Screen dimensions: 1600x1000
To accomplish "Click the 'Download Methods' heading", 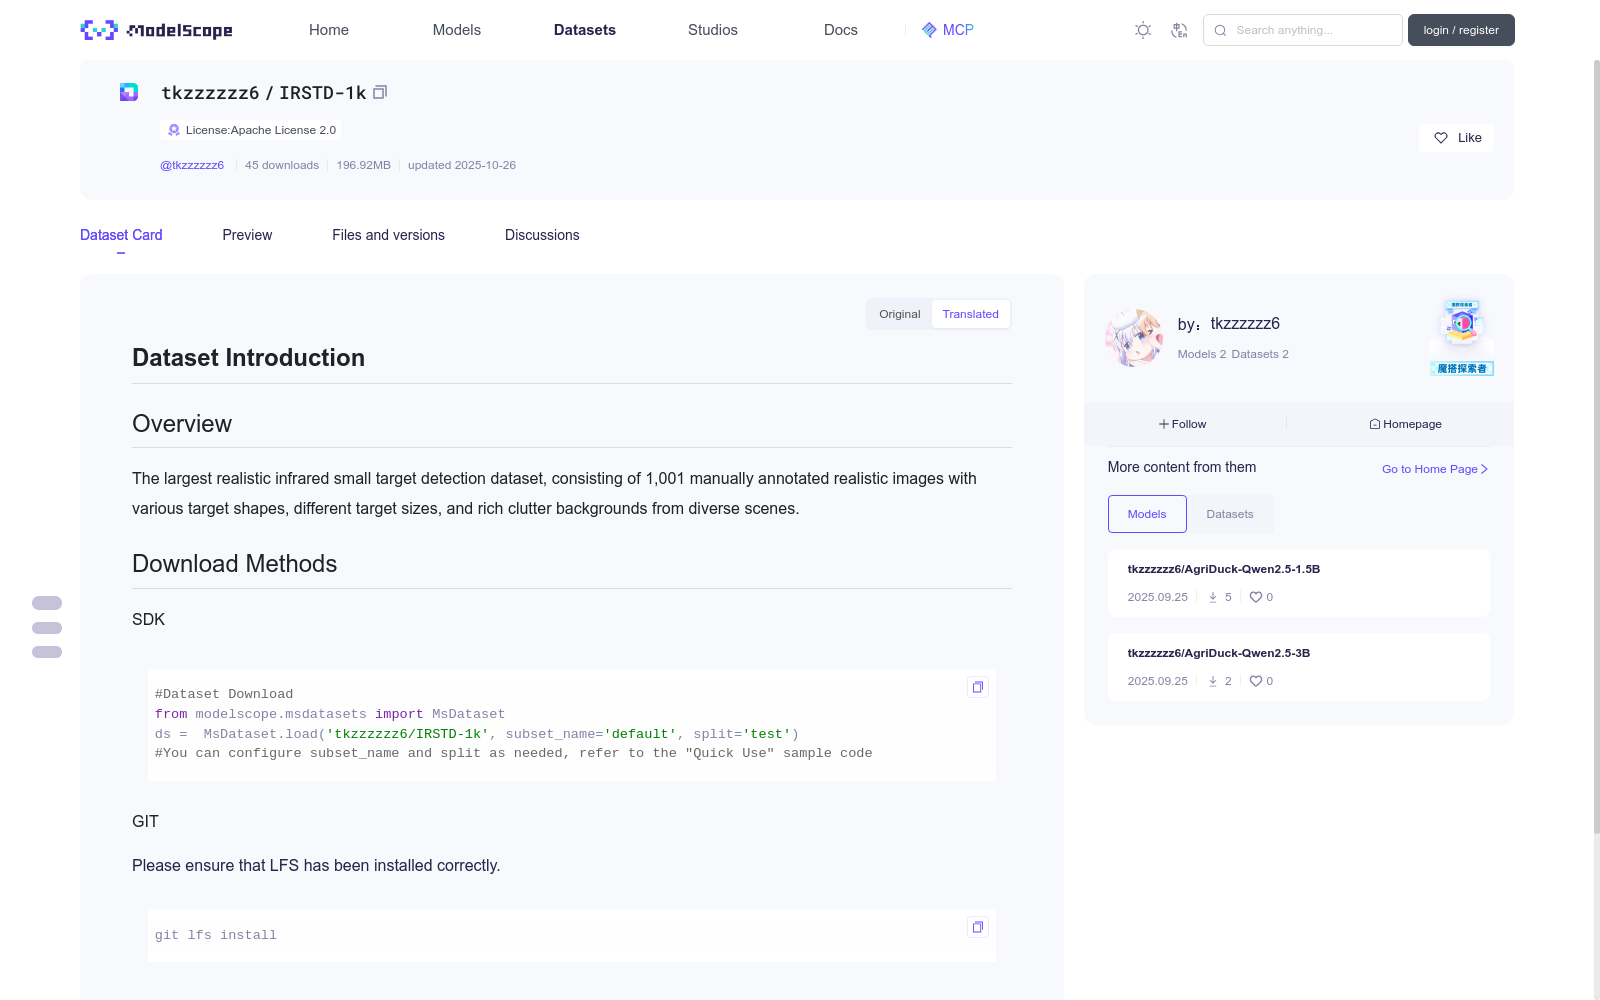I will (x=235, y=563).
